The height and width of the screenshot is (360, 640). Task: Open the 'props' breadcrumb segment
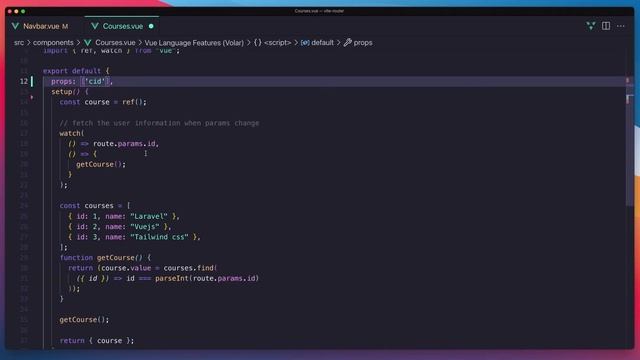(x=363, y=42)
